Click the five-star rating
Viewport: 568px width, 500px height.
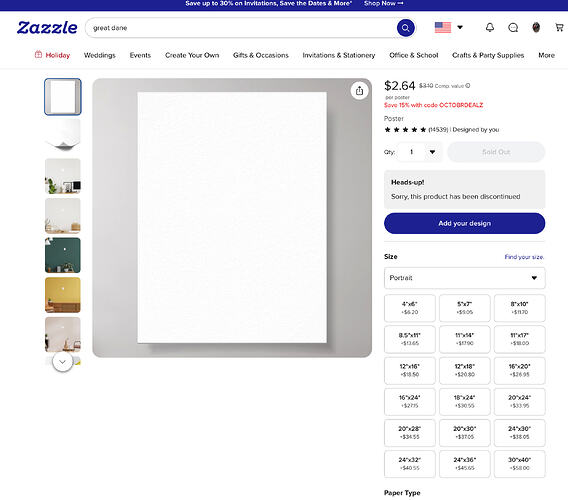click(x=405, y=129)
